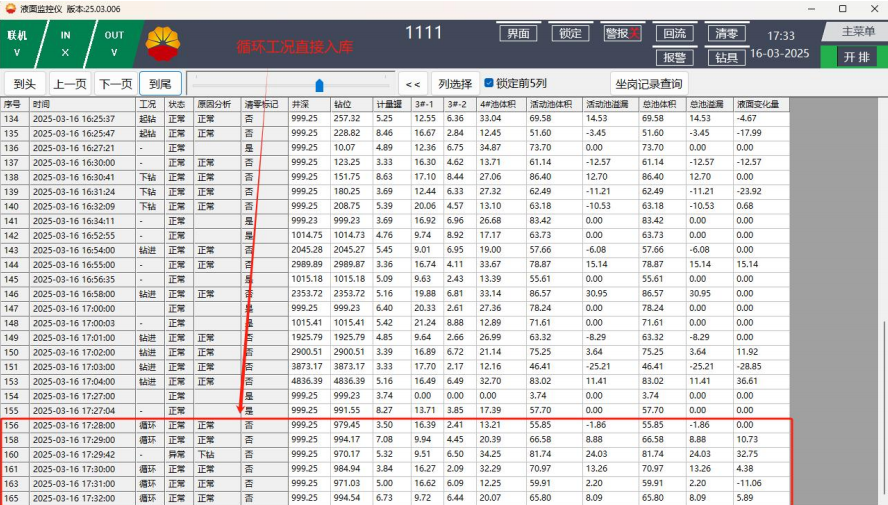
Task: Click the 3#-1 column header
Action: [x=428, y=104]
